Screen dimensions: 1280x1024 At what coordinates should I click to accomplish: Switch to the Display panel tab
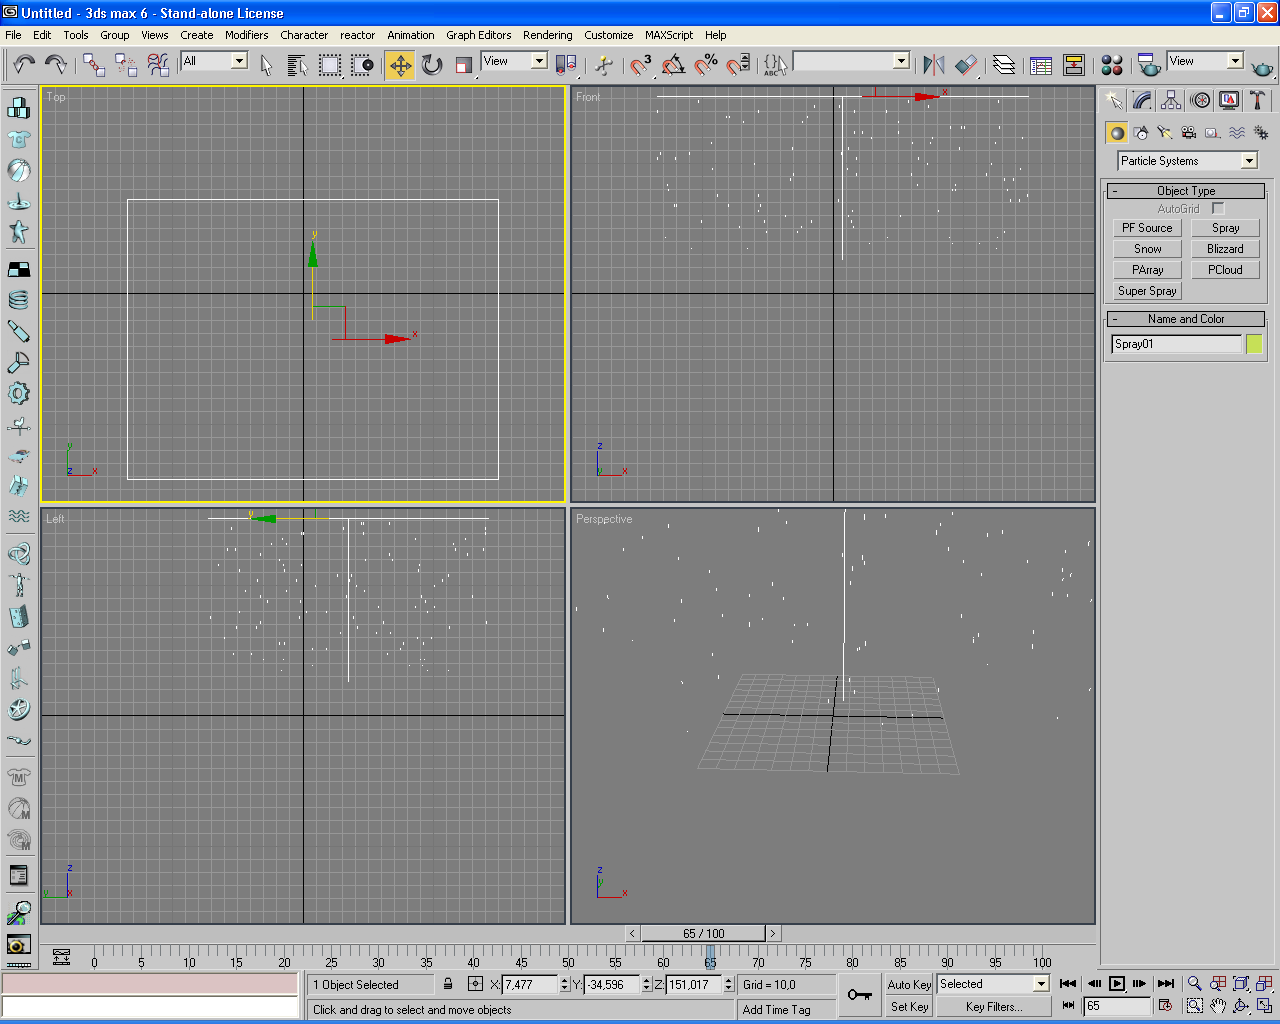[1229, 100]
